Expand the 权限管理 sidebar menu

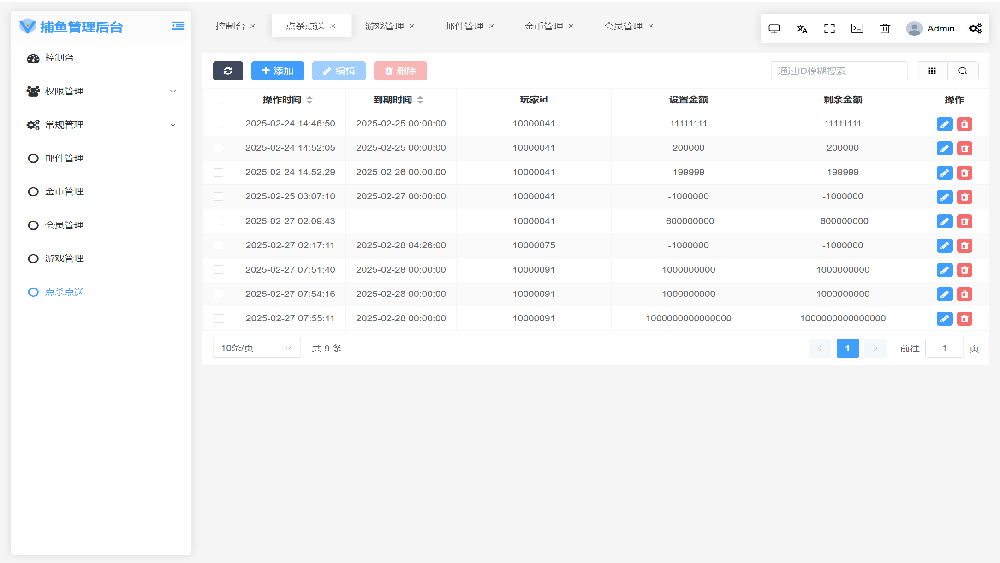[100, 91]
